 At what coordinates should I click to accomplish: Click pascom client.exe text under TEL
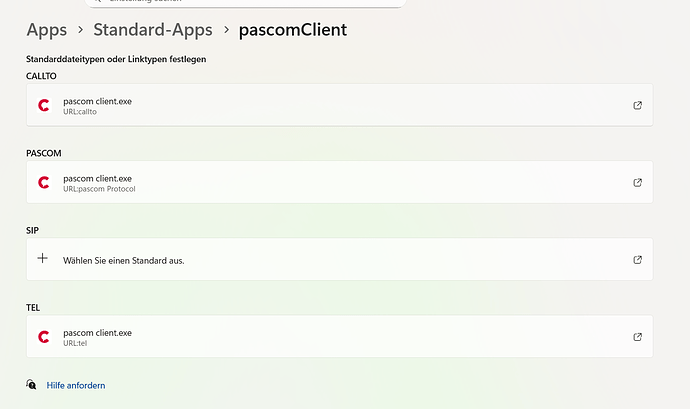[x=97, y=333]
